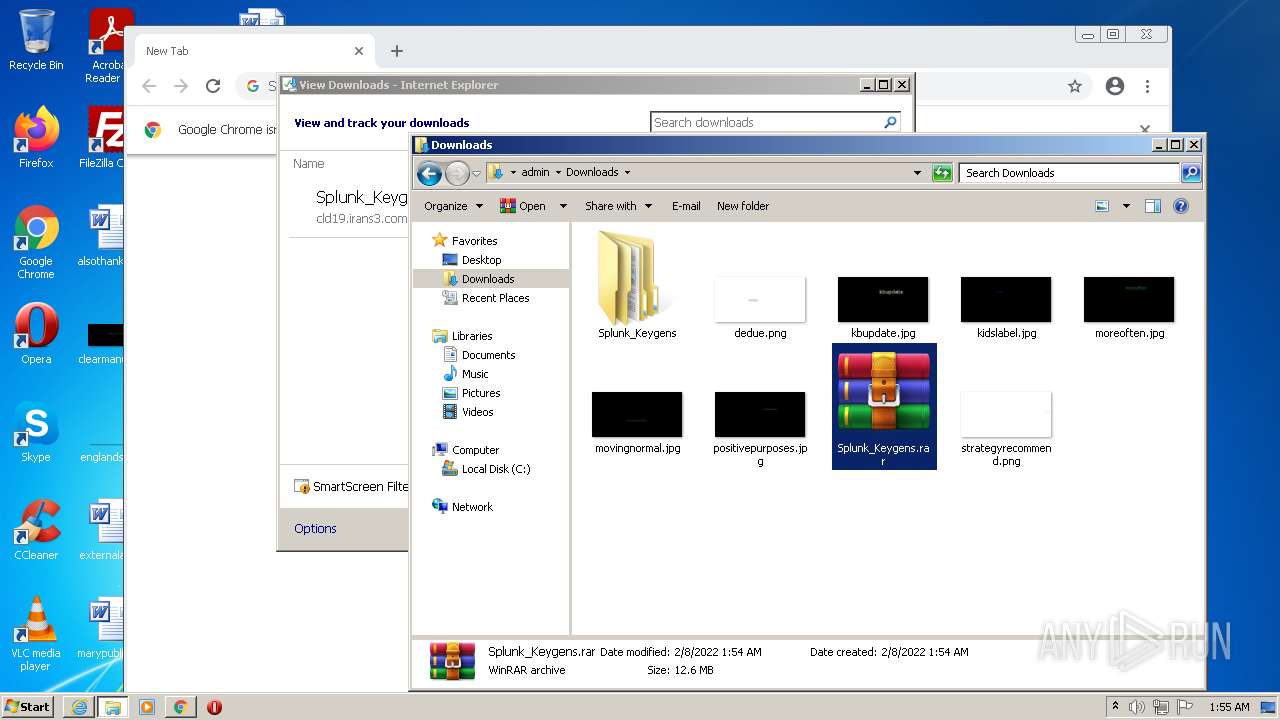Click inside the Search Downloads field
The height and width of the screenshot is (720, 1280).
[x=1069, y=173]
